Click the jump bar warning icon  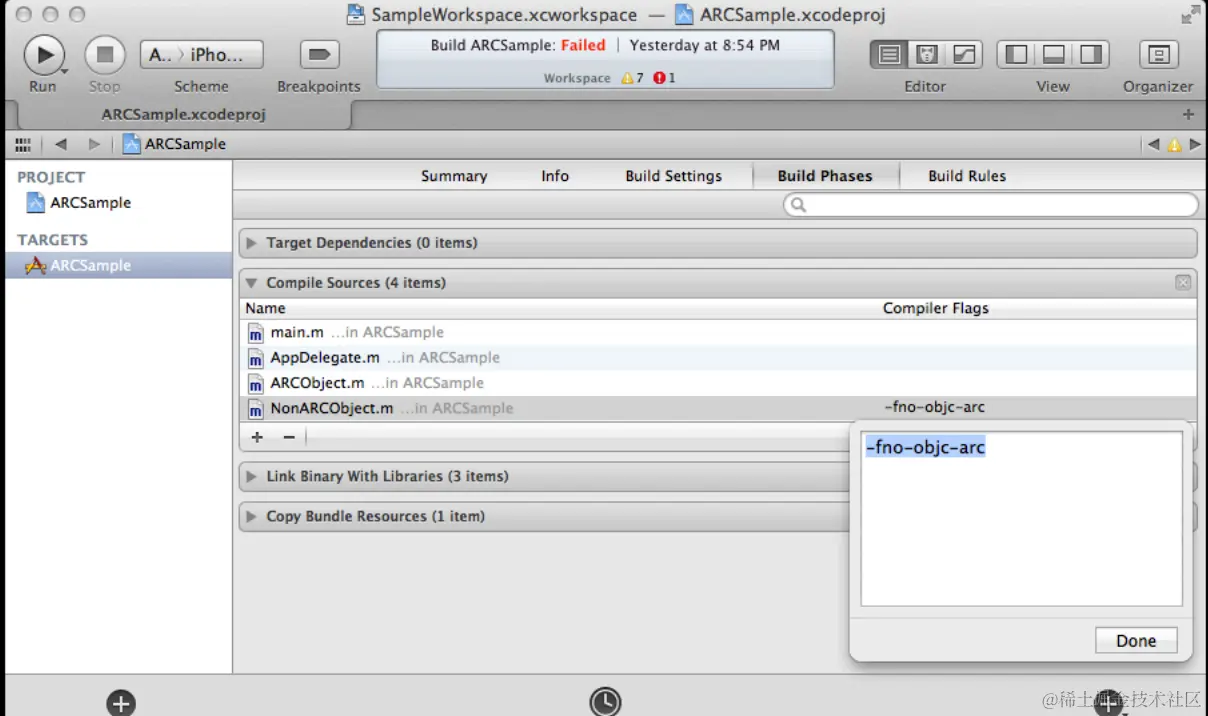[x=1174, y=144]
